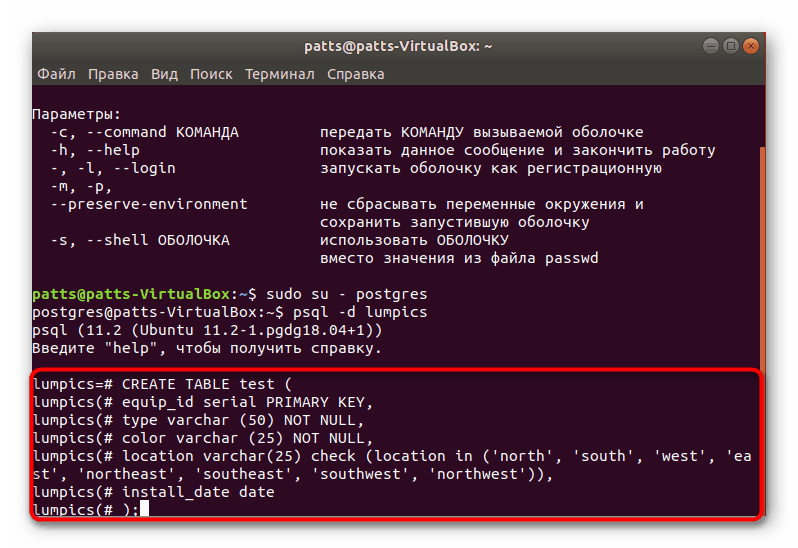This screenshot has width=798, height=548.
Task: Click the text cursor block after ');'
Action: (x=144, y=508)
